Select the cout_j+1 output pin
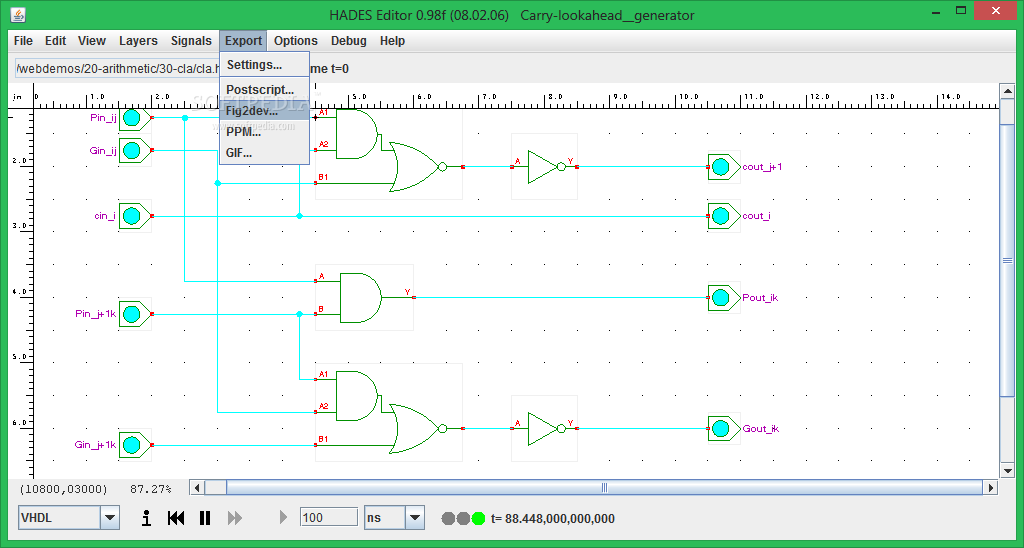This screenshot has height=548, width=1024. tap(721, 167)
